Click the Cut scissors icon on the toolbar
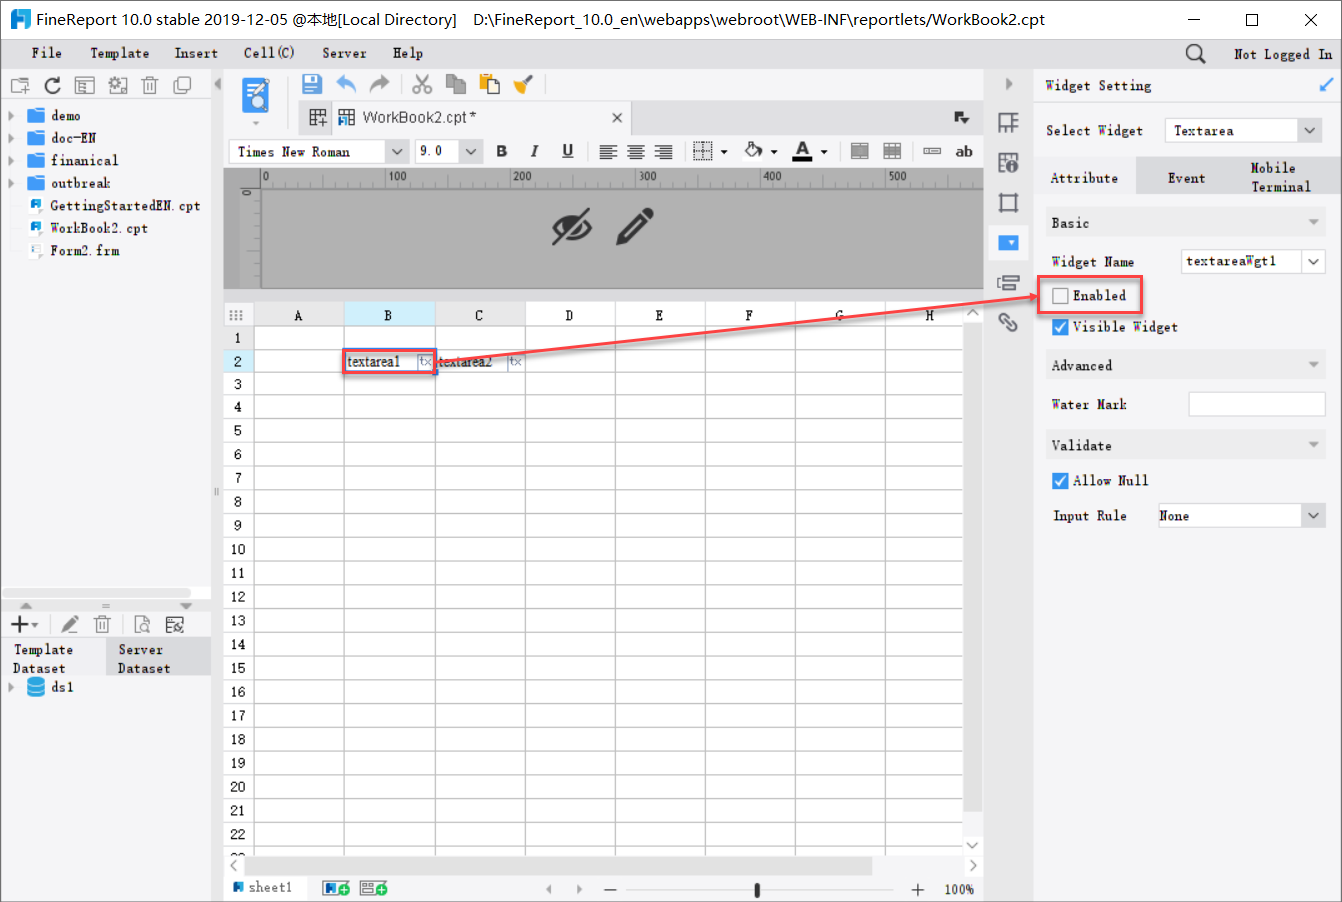This screenshot has width=1342, height=902. [422, 84]
